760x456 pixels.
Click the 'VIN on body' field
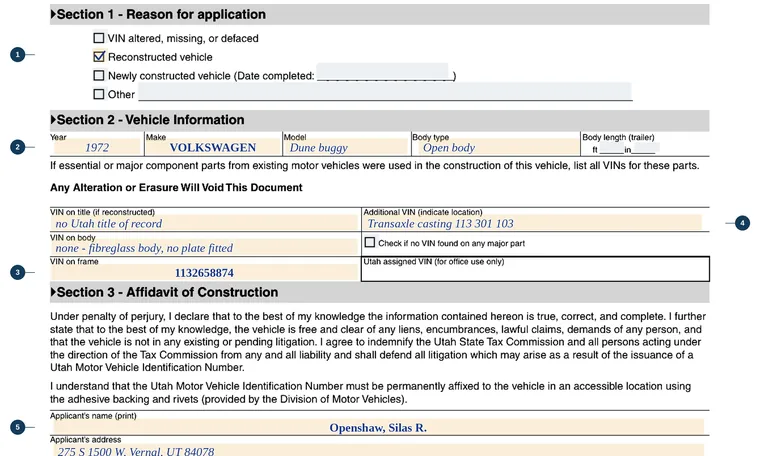(205, 248)
